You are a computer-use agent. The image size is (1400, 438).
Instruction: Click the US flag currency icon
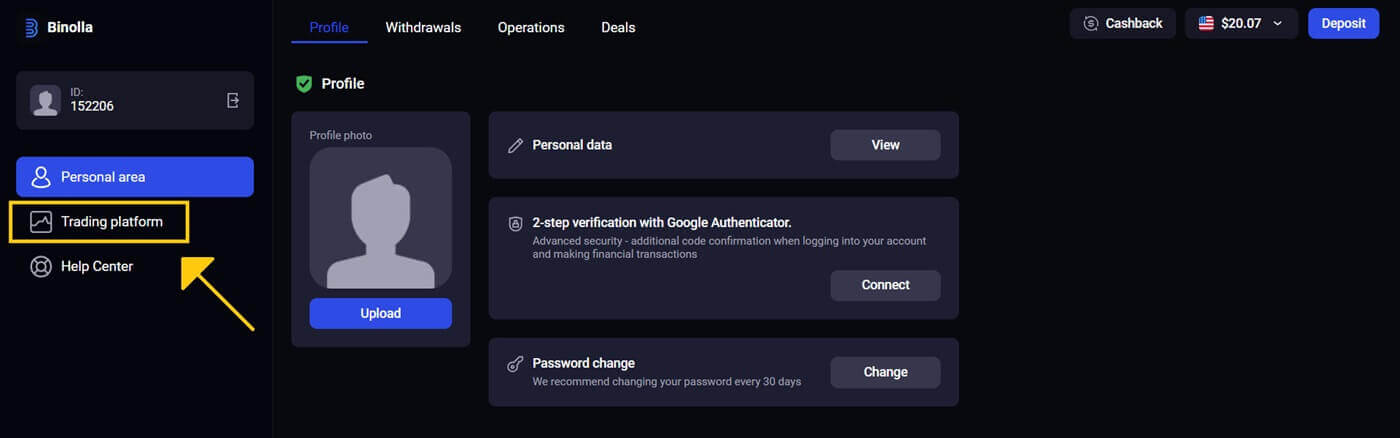[1206, 24]
